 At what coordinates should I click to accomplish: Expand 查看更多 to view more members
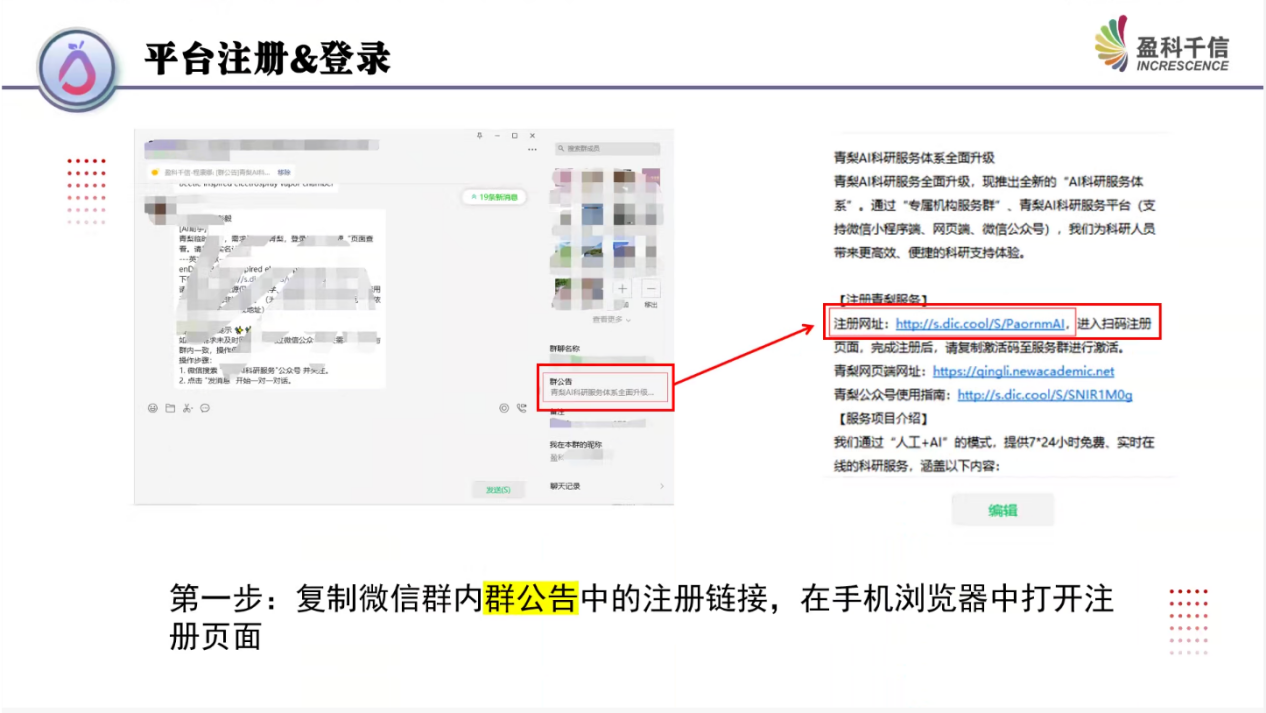click(x=610, y=319)
